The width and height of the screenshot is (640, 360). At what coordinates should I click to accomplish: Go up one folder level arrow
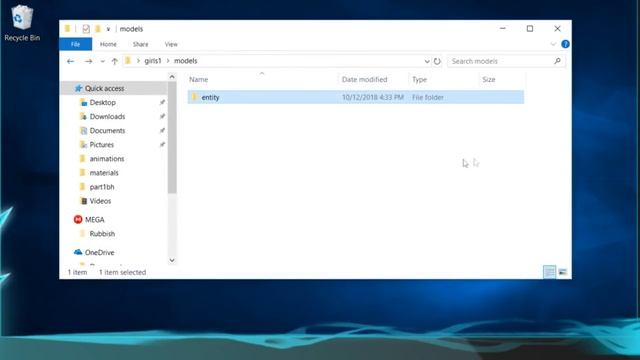[x=115, y=61]
